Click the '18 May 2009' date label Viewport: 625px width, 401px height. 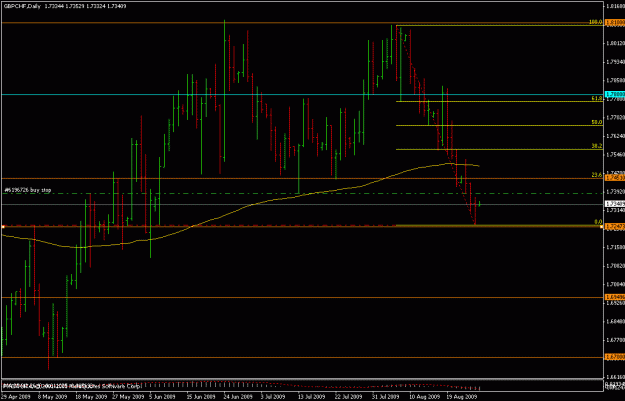[x=90, y=397]
